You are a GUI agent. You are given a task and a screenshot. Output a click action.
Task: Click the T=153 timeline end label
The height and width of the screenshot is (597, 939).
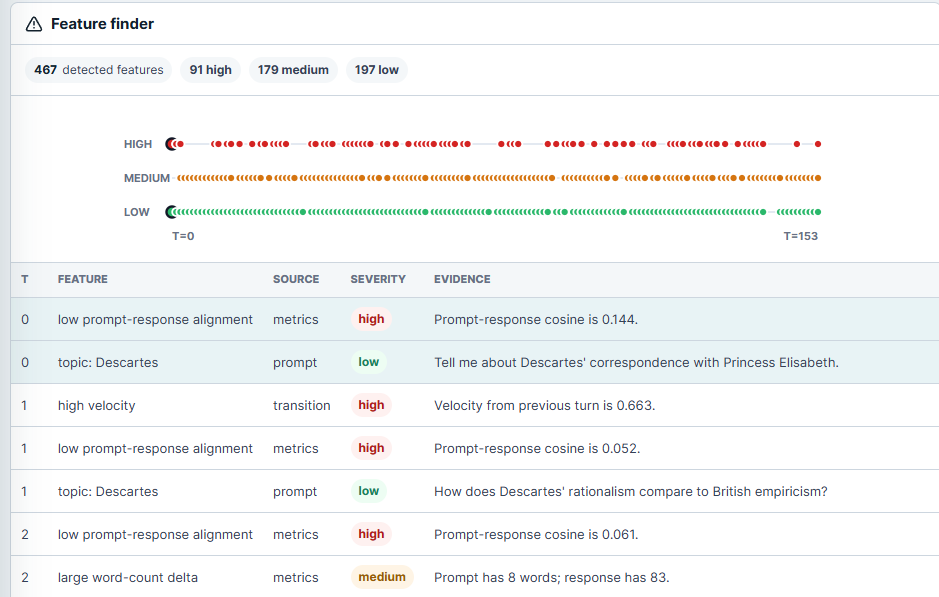tap(801, 237)
